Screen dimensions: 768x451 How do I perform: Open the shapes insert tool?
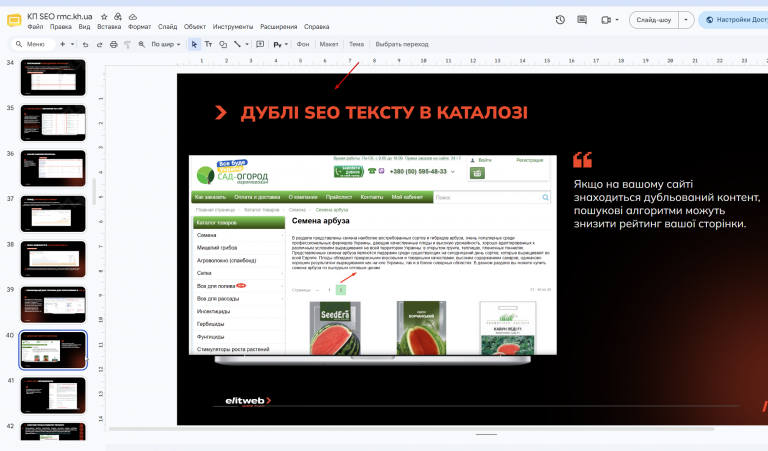click(223, 44)
